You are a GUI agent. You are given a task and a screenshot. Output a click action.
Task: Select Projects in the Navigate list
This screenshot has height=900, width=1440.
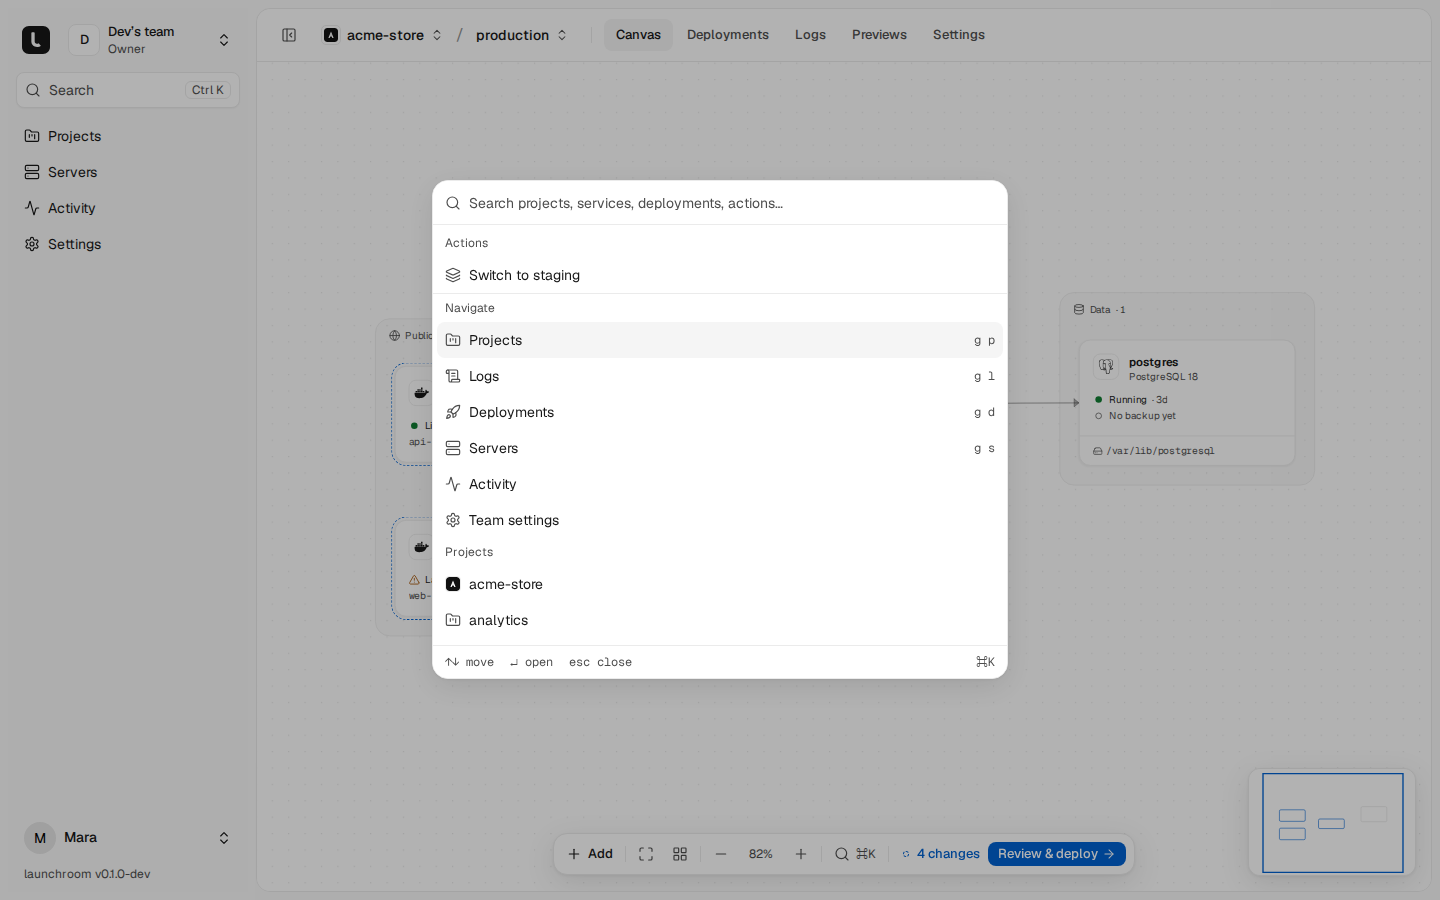720,340
